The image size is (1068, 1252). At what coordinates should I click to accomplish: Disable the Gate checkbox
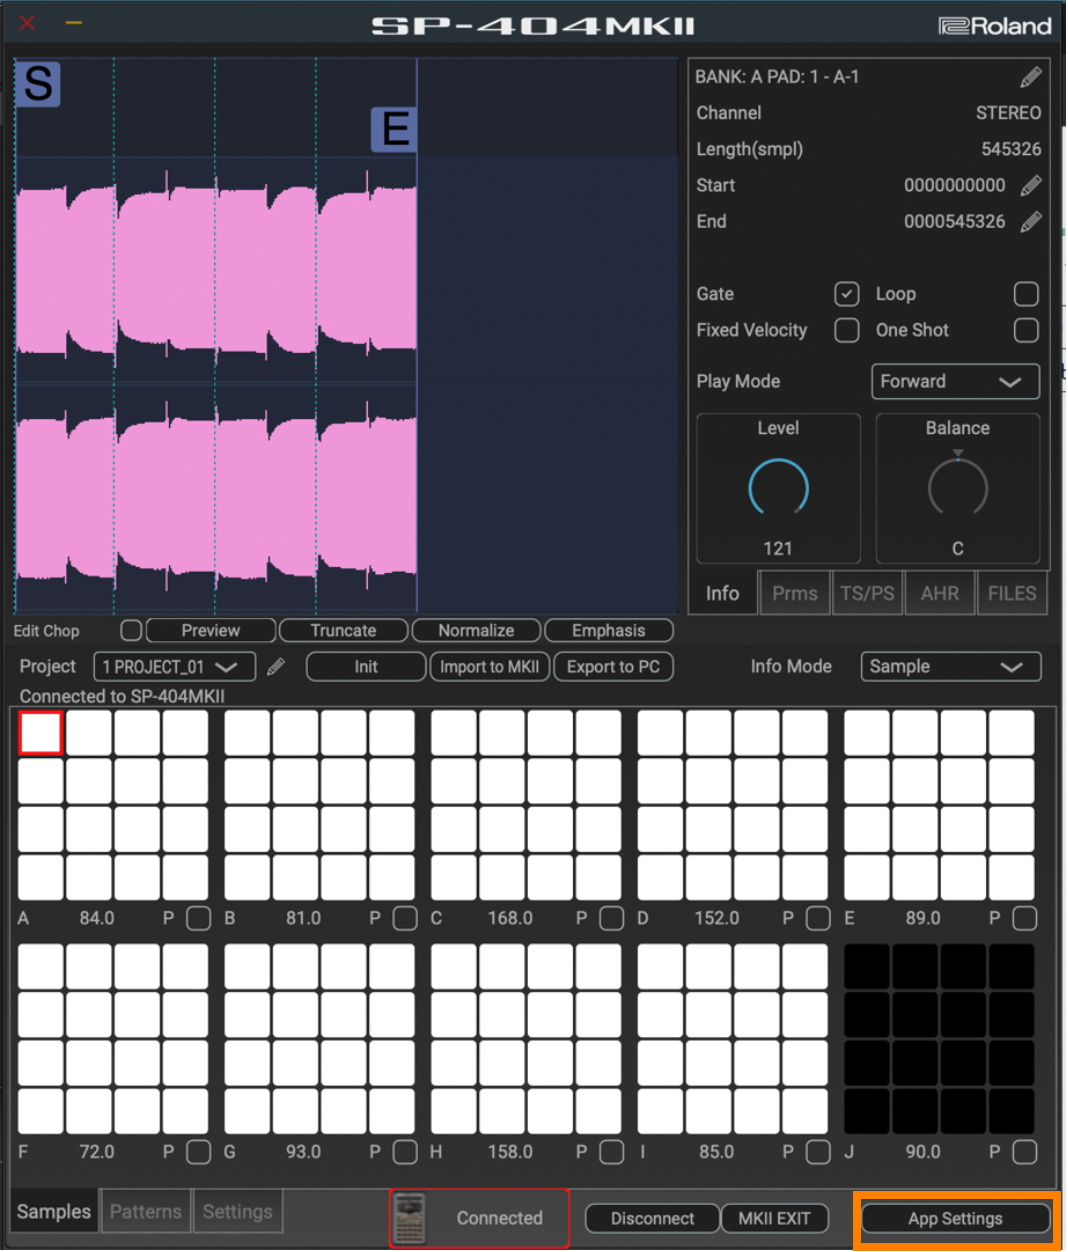pyautogui.click(x=847, y=294)
